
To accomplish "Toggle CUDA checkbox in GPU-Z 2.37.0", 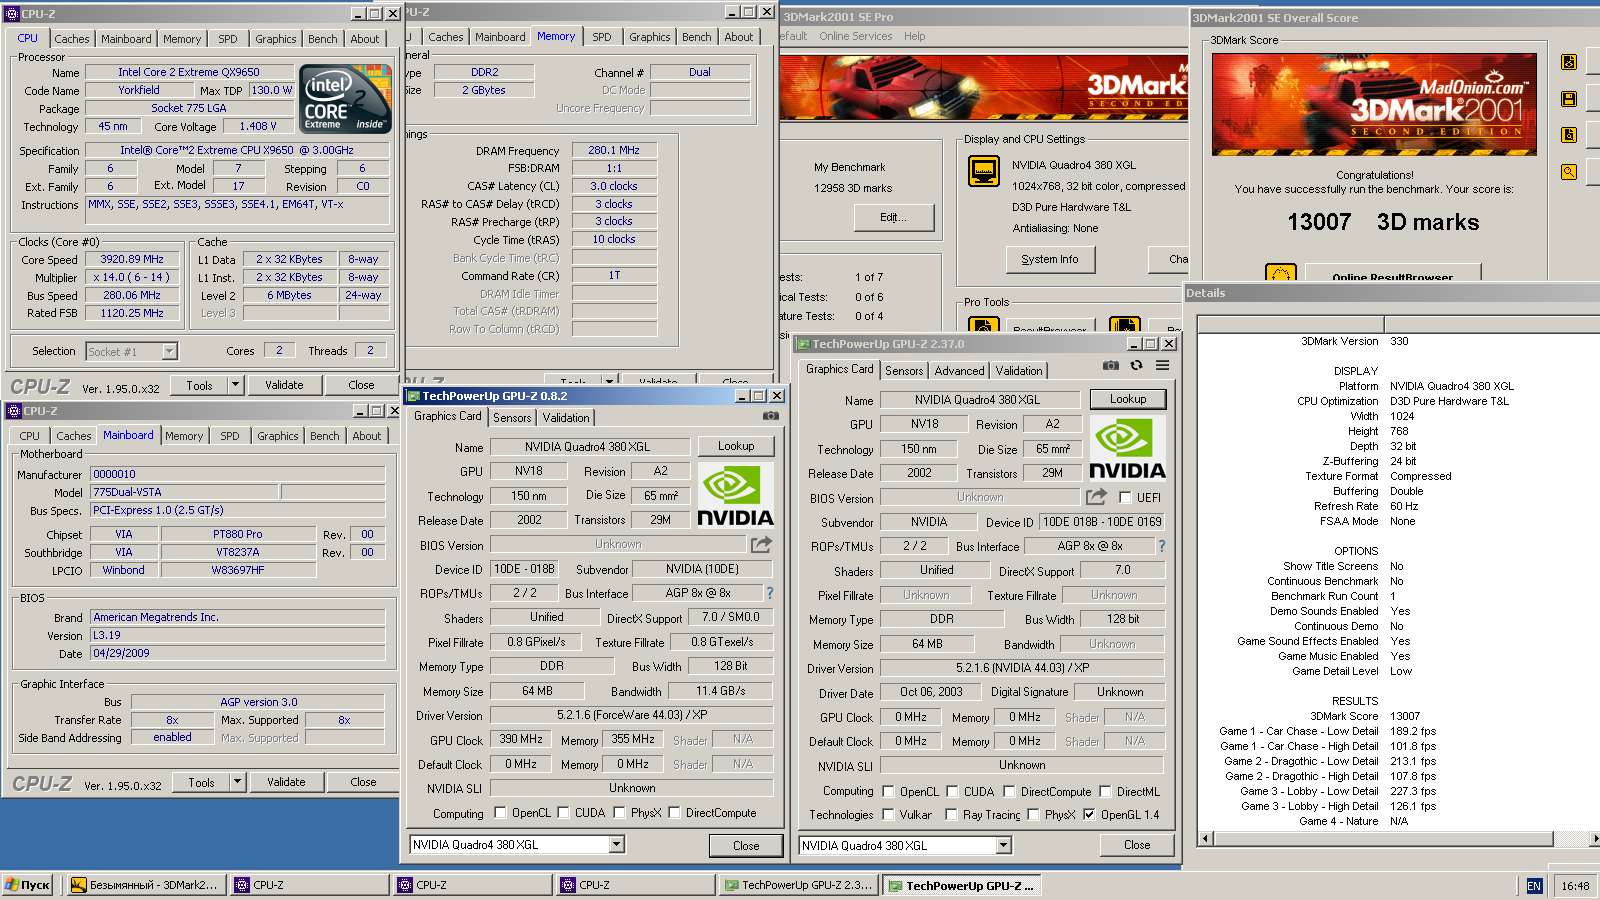I will pos(952,791).
